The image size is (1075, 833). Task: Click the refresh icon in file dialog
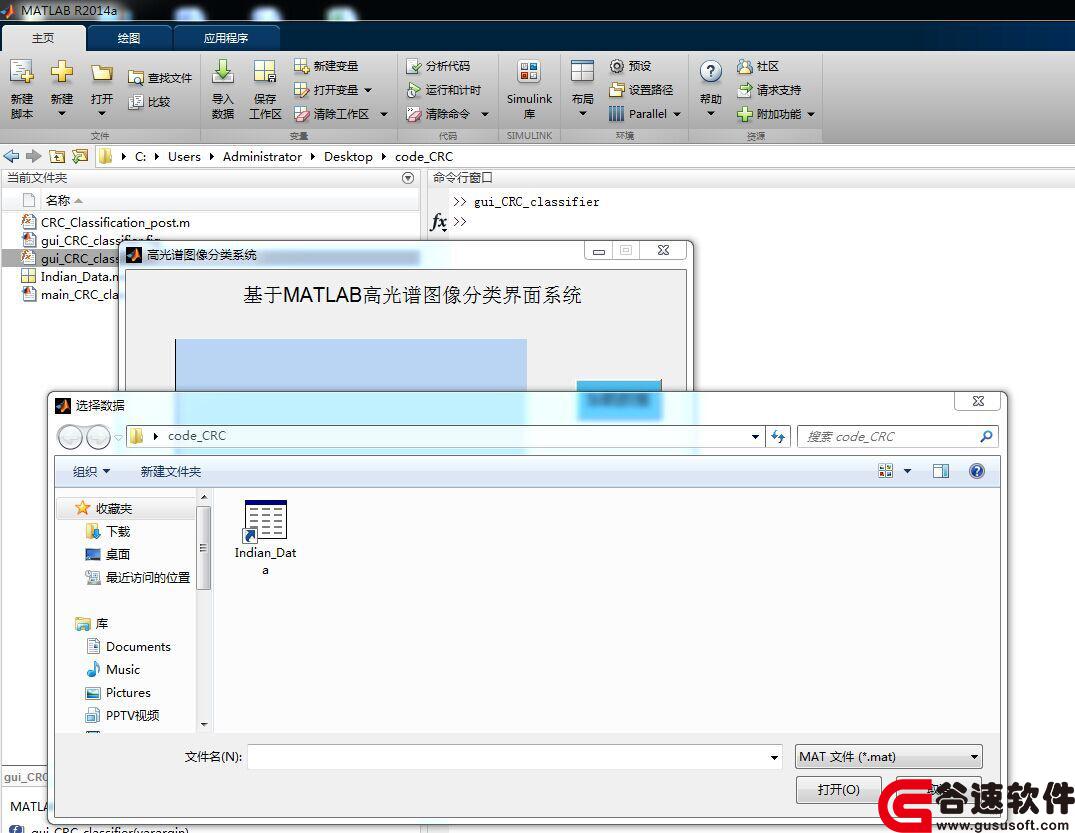point(778,436)
